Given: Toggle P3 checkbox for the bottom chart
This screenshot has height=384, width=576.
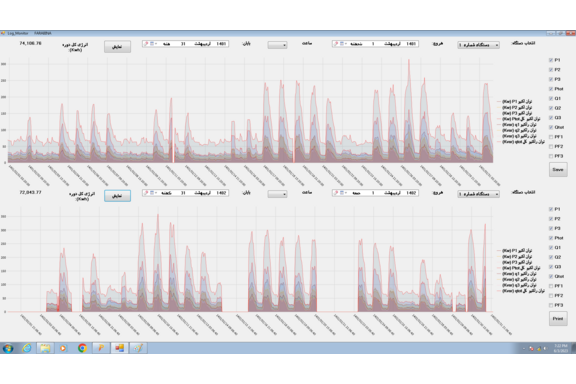Looking at the screenshot, I should (551, 228).
